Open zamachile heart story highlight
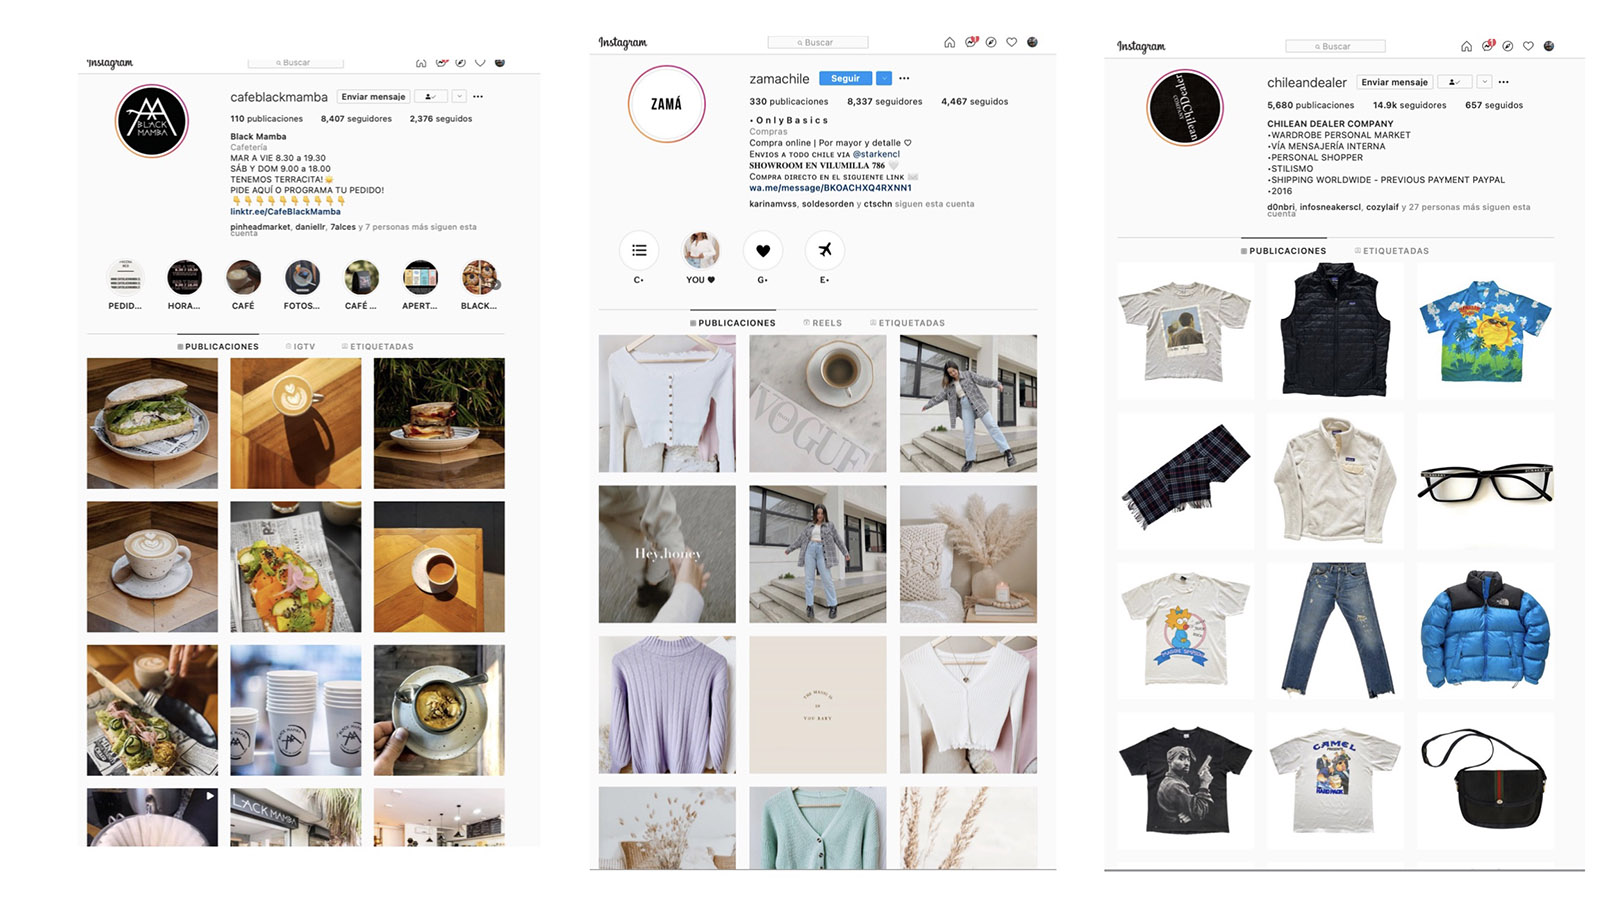This screenshot has width=1617, height=900. coord(763,250)
